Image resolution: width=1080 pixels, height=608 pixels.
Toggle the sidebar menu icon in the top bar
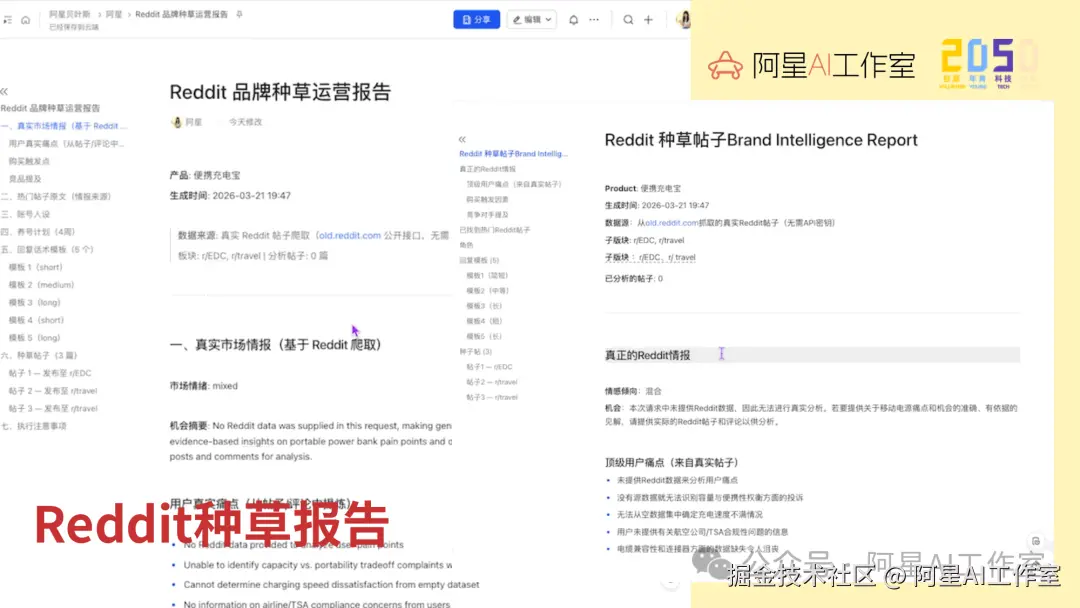pos(8,20)
